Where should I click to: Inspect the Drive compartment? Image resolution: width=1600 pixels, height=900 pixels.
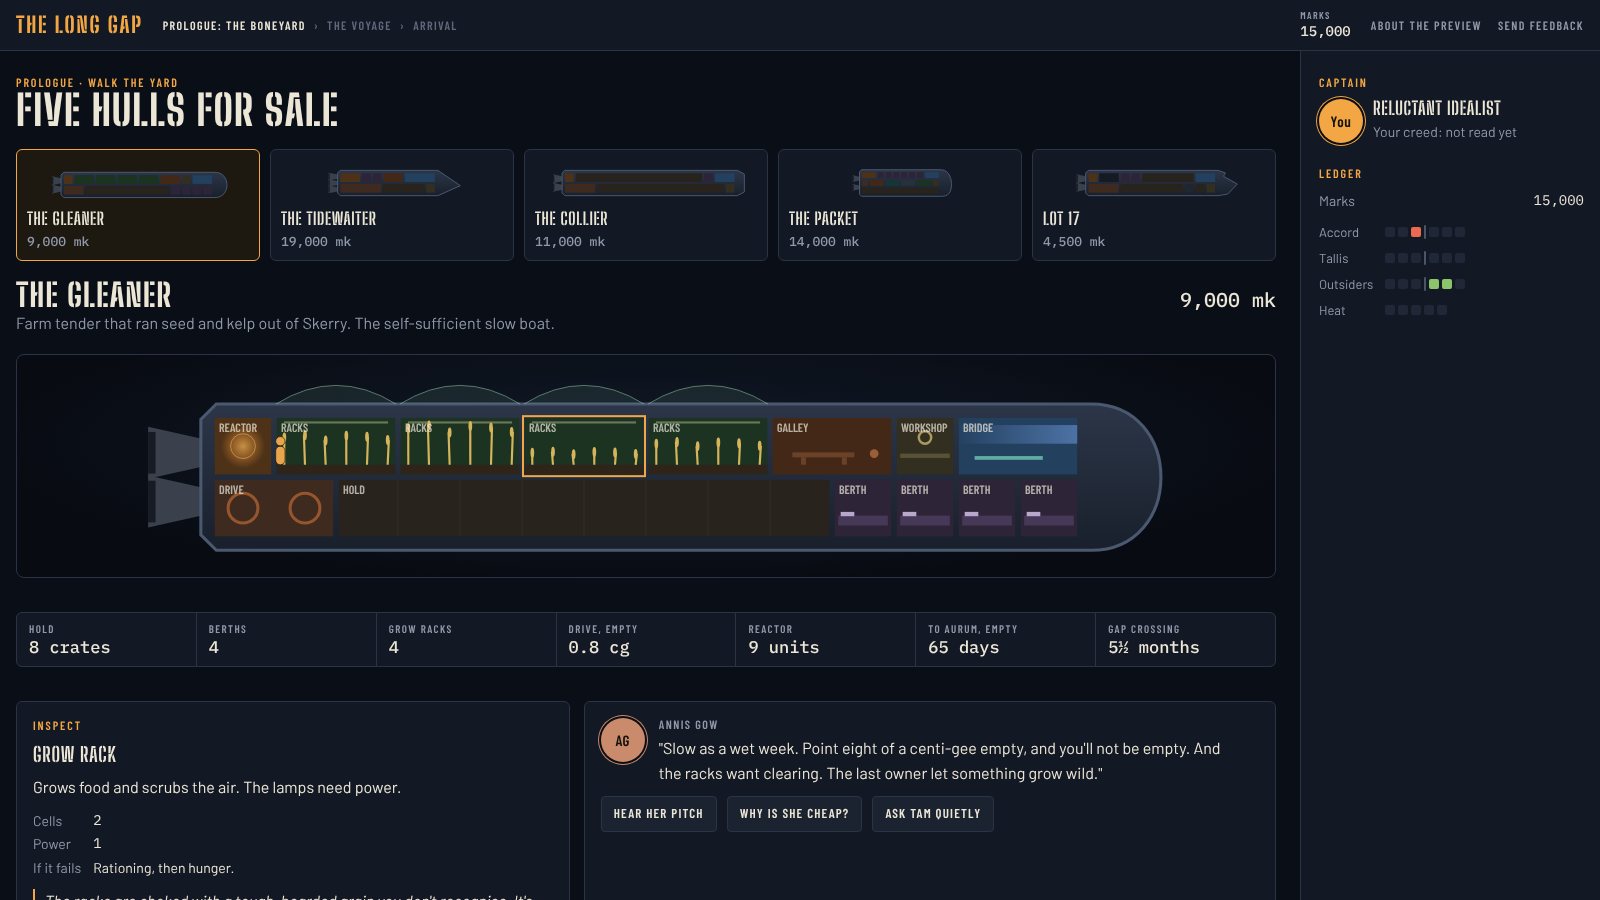[x=274, y=508]
